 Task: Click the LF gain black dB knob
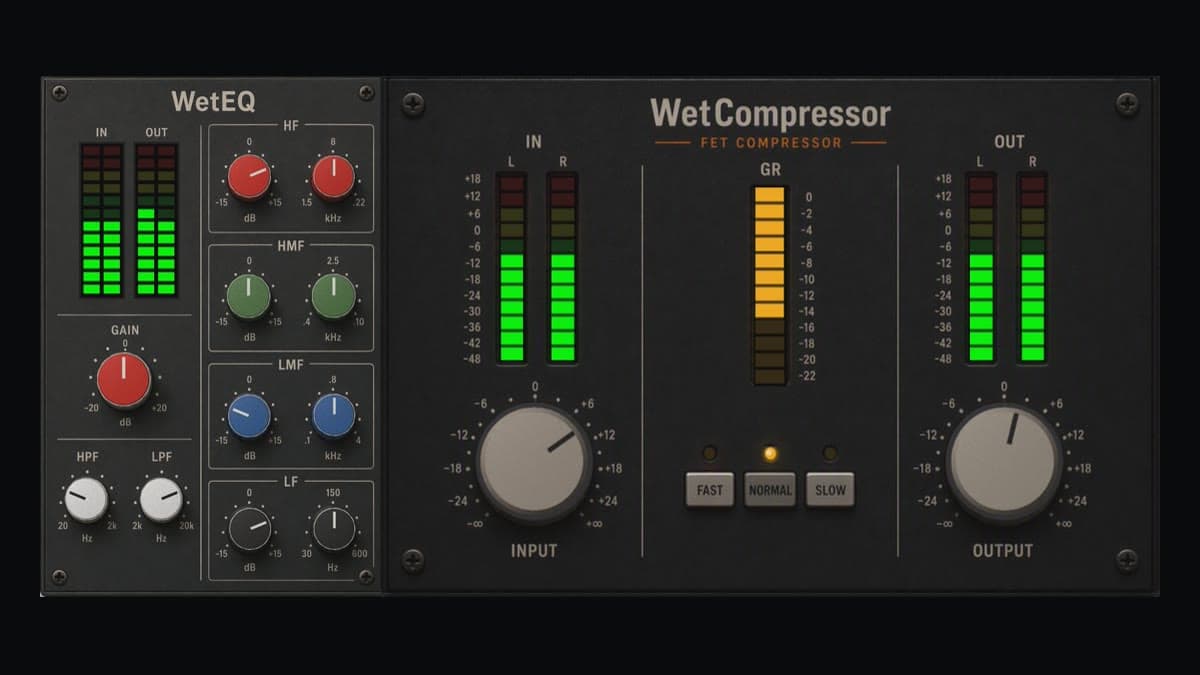tap(249, 529)
